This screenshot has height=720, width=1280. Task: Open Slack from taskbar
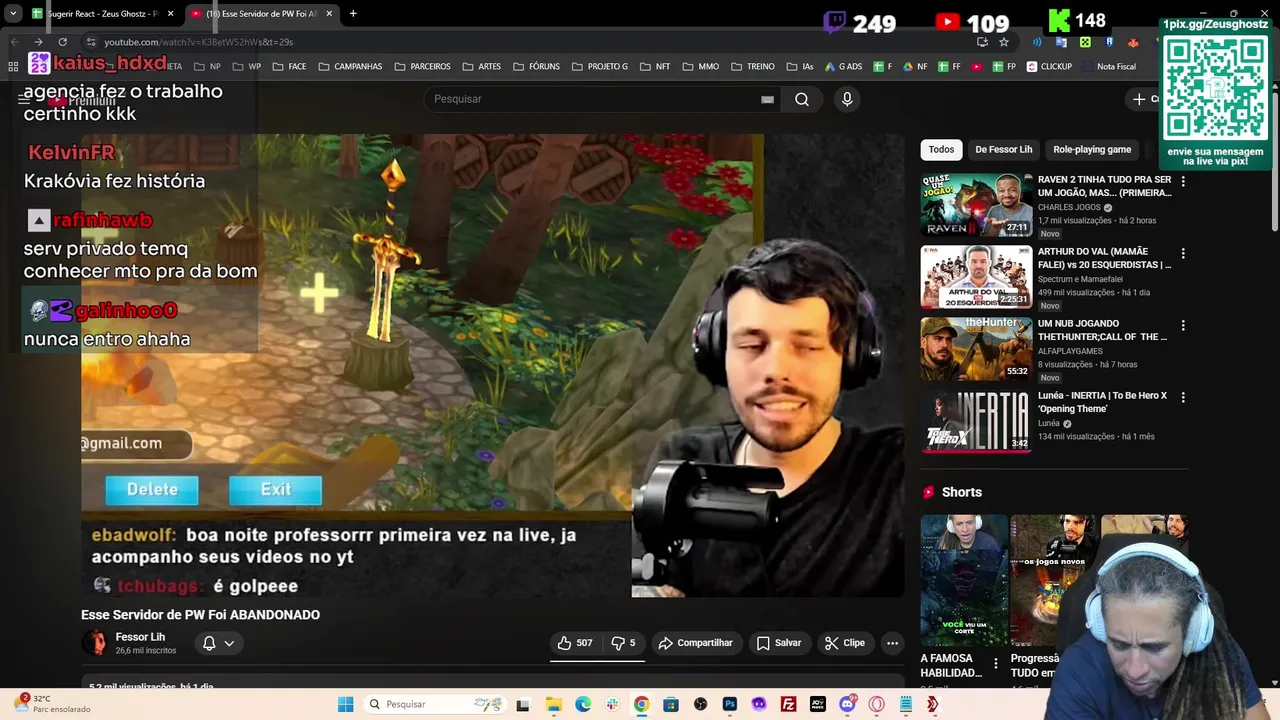click(x=612, y=704)
